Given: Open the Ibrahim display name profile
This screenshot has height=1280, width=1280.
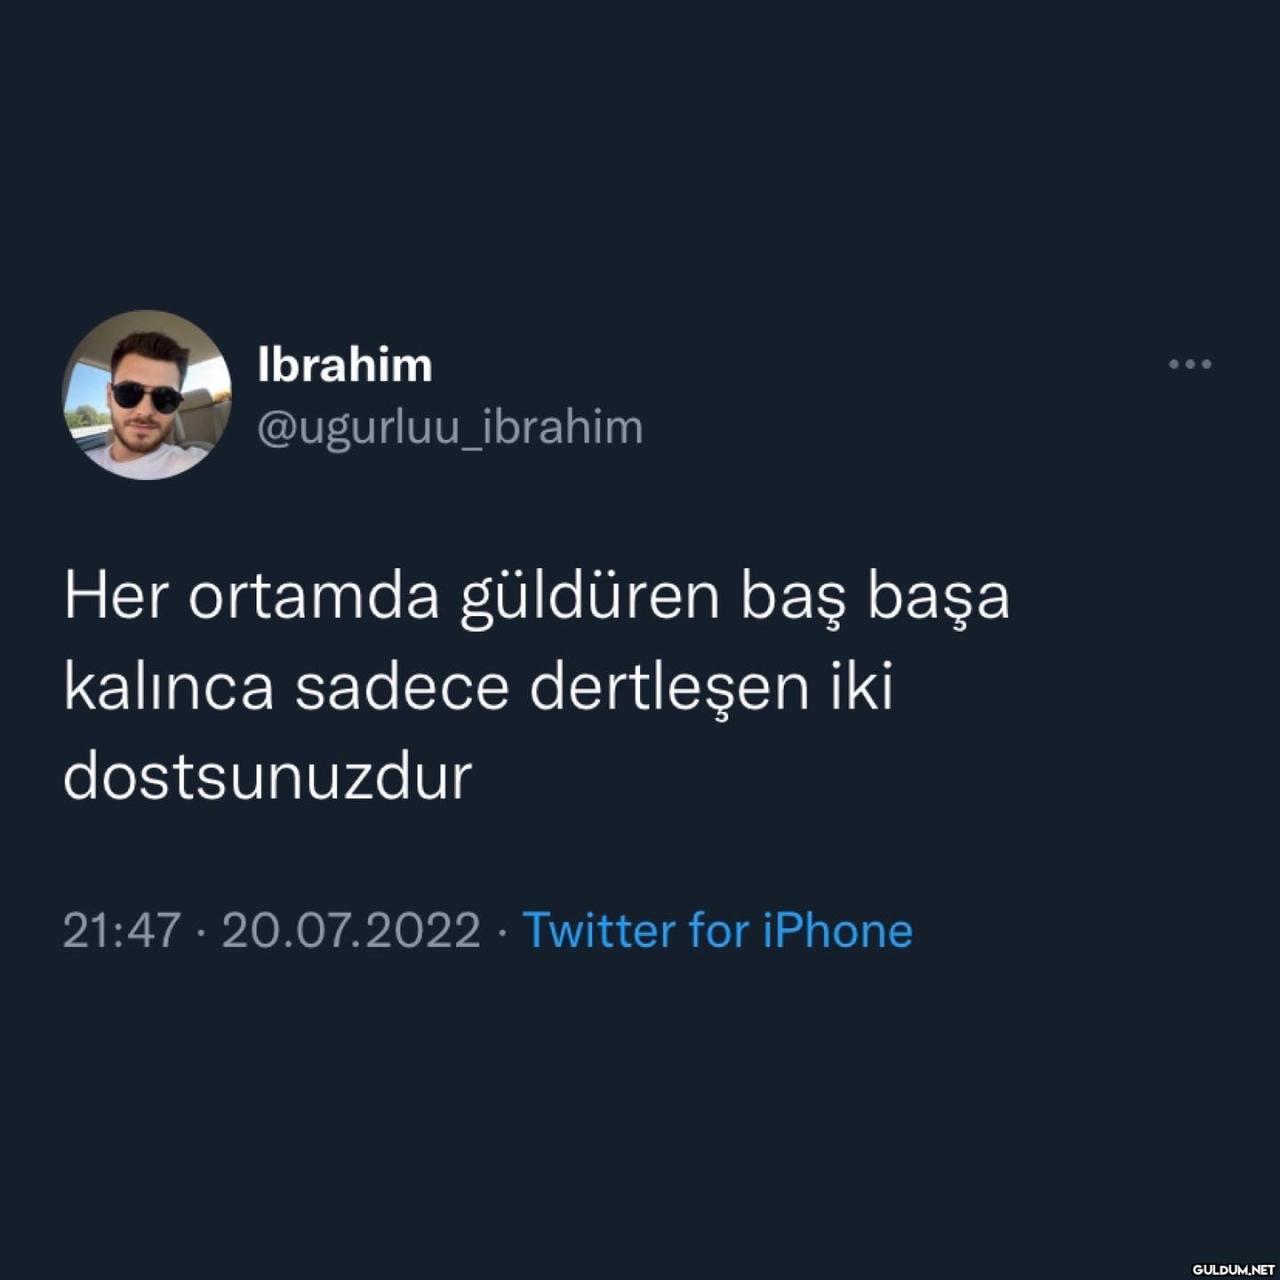Looking at the screenshot, I should [x=345, y=365].
